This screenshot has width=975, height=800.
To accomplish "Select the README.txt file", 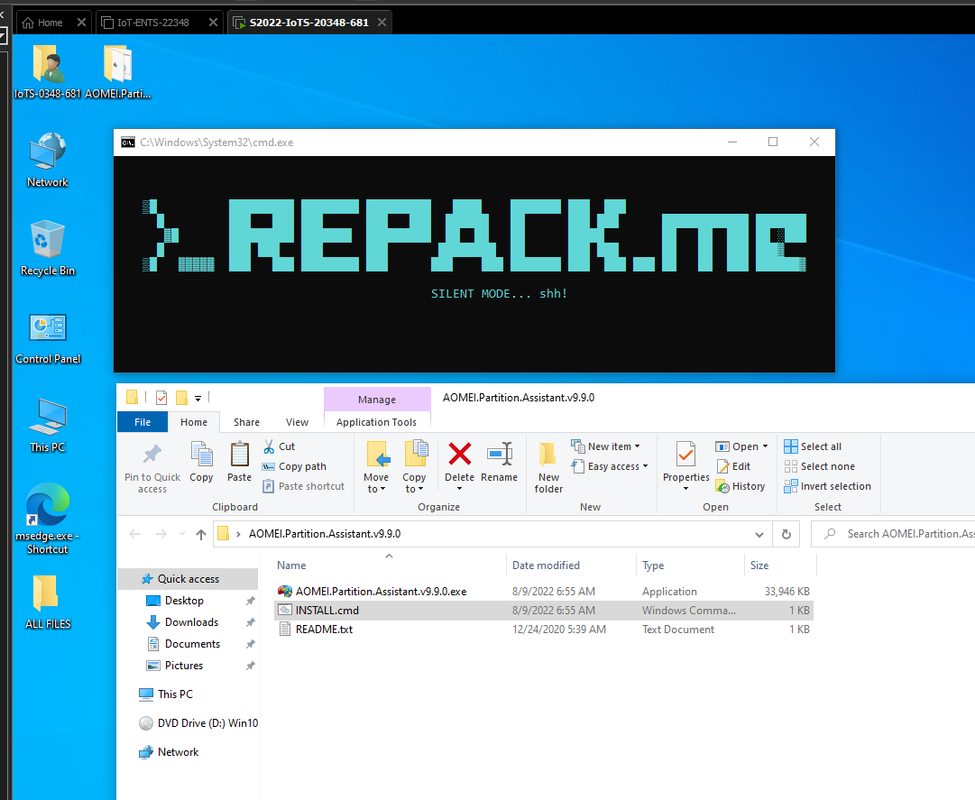I will [x=544, y=629].
